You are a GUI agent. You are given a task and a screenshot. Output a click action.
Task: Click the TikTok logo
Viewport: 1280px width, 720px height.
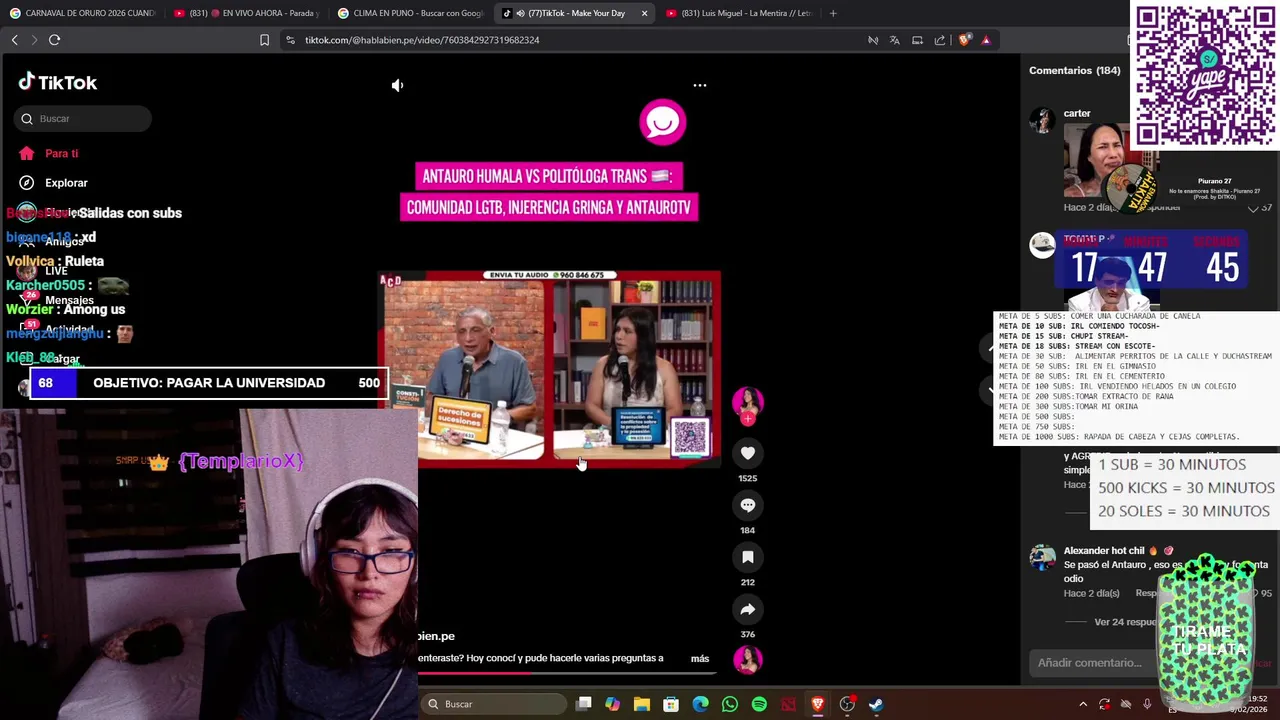click(x=58, y=82)
